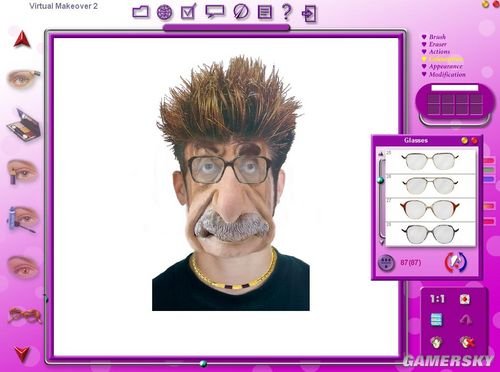The width and height of the screenshot is (500, 372).
Task: Click the canvas bottom horizontal slider ball
Action: pyautogui.click(x=203, y=364)
